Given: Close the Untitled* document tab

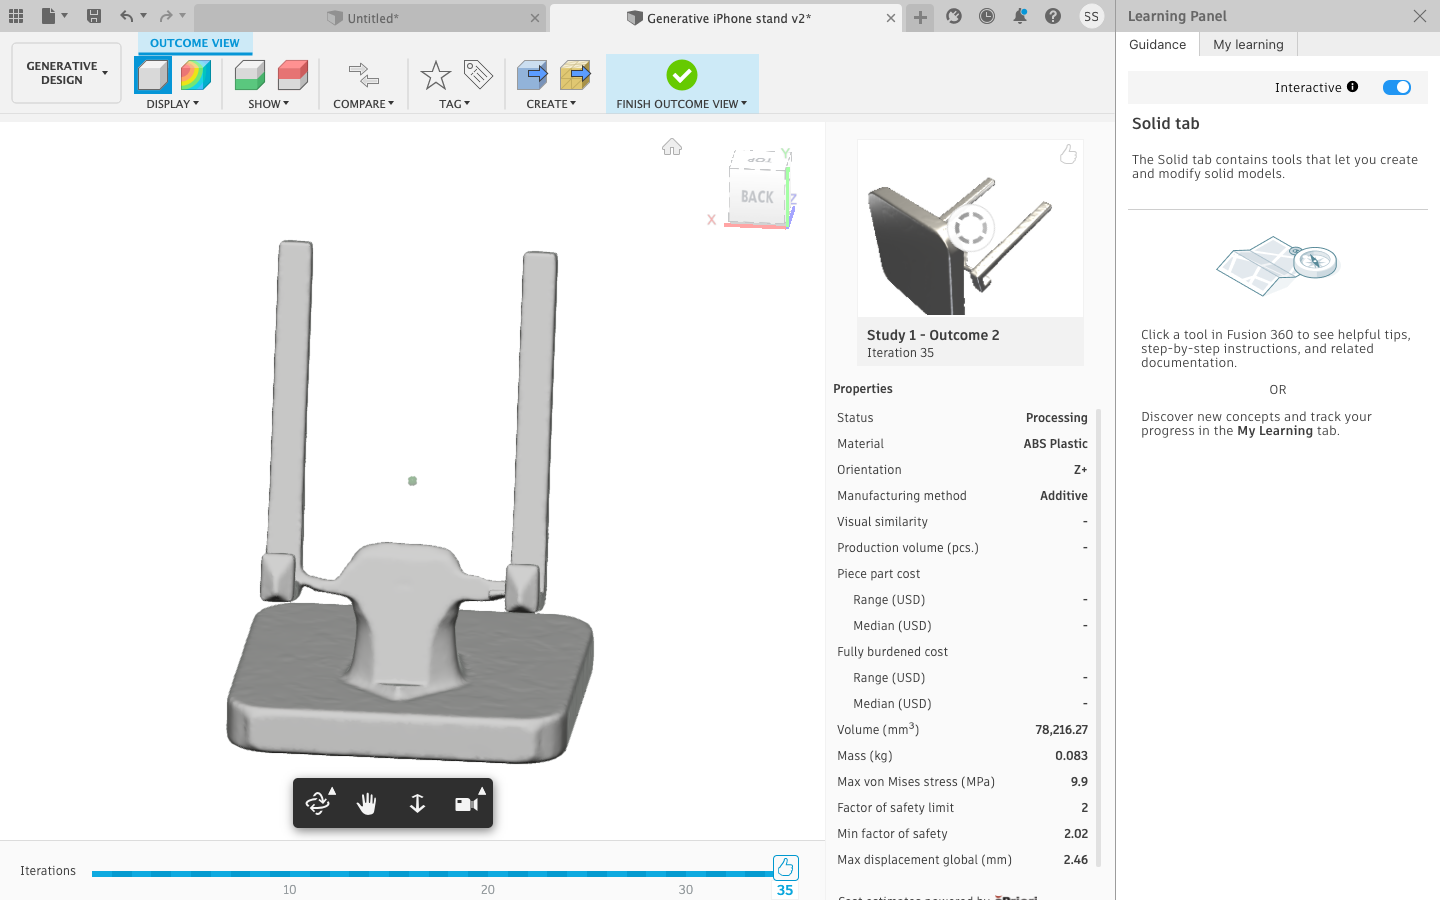Looking at the screenshot, I should (535, 18).
